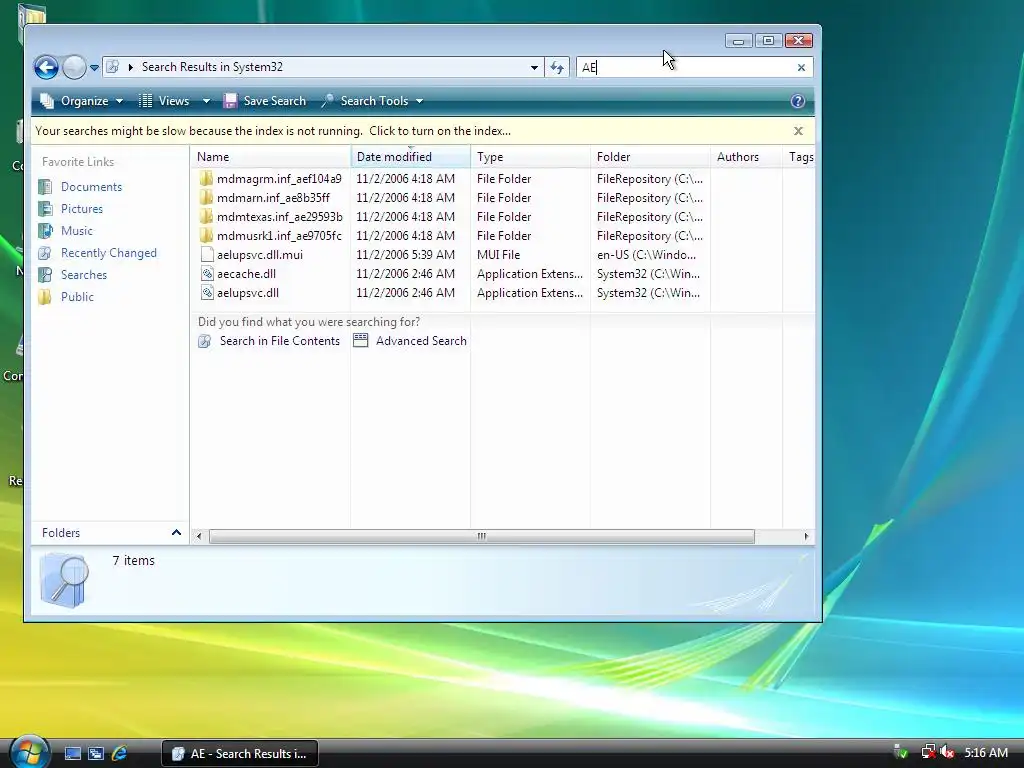
Task: Open the Windows Start orb
Action: 29,752
